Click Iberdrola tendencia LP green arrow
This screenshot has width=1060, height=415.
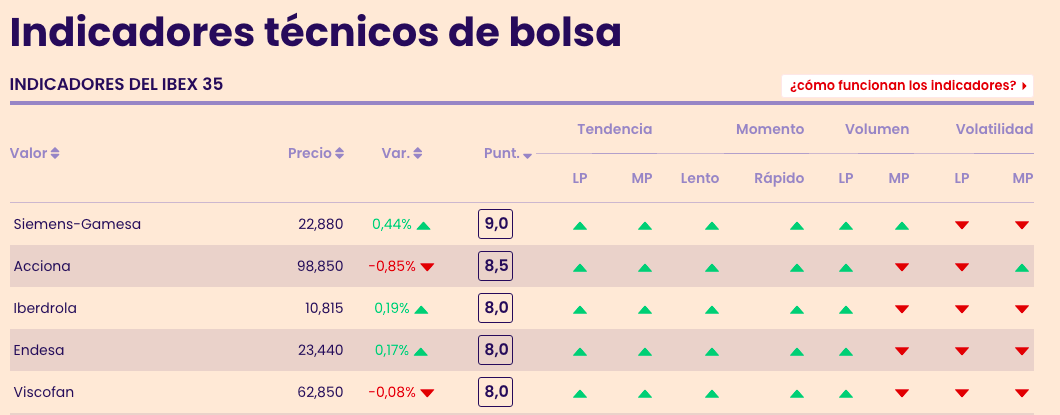pos(579,309)
